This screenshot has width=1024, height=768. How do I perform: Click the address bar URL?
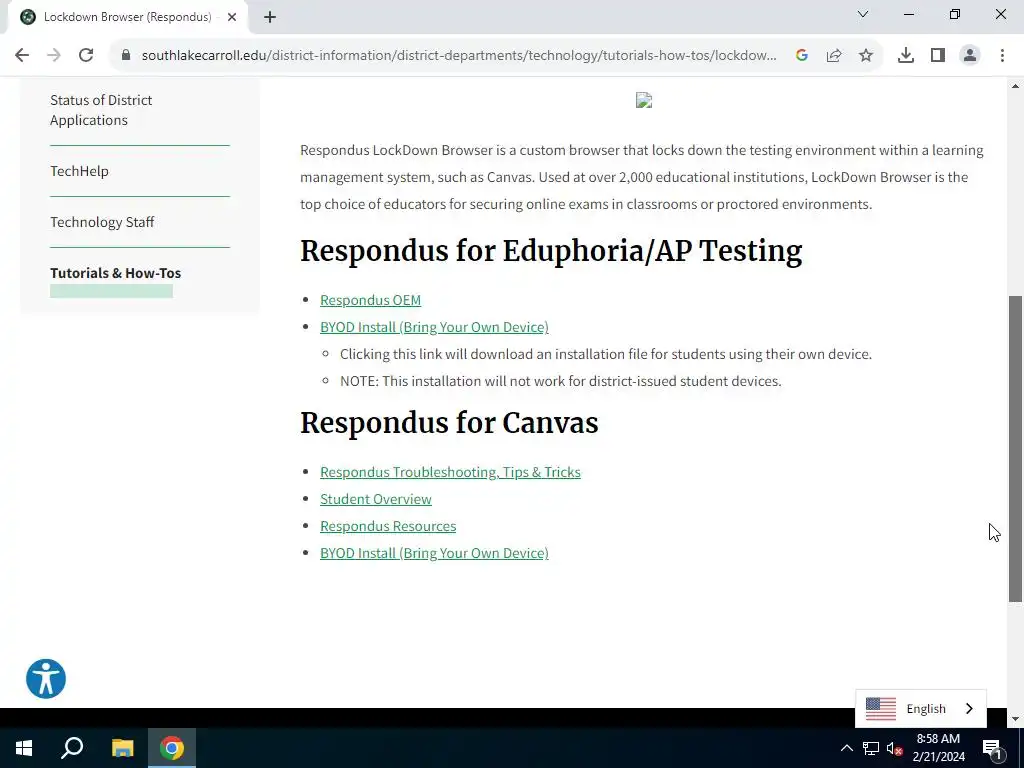[x=459, y=56]
